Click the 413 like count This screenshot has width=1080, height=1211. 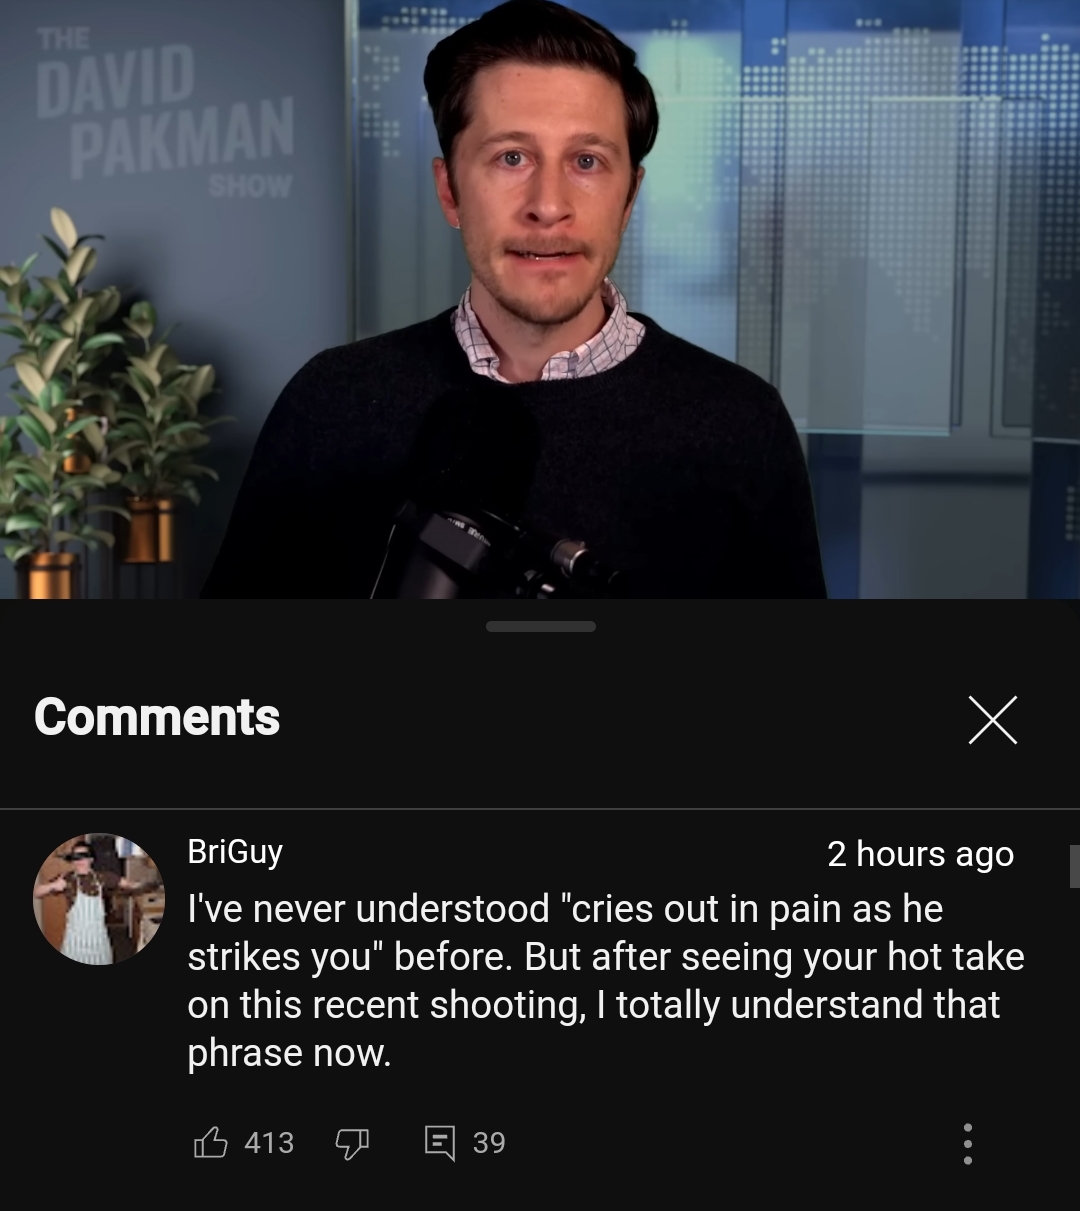(269, 1143)
